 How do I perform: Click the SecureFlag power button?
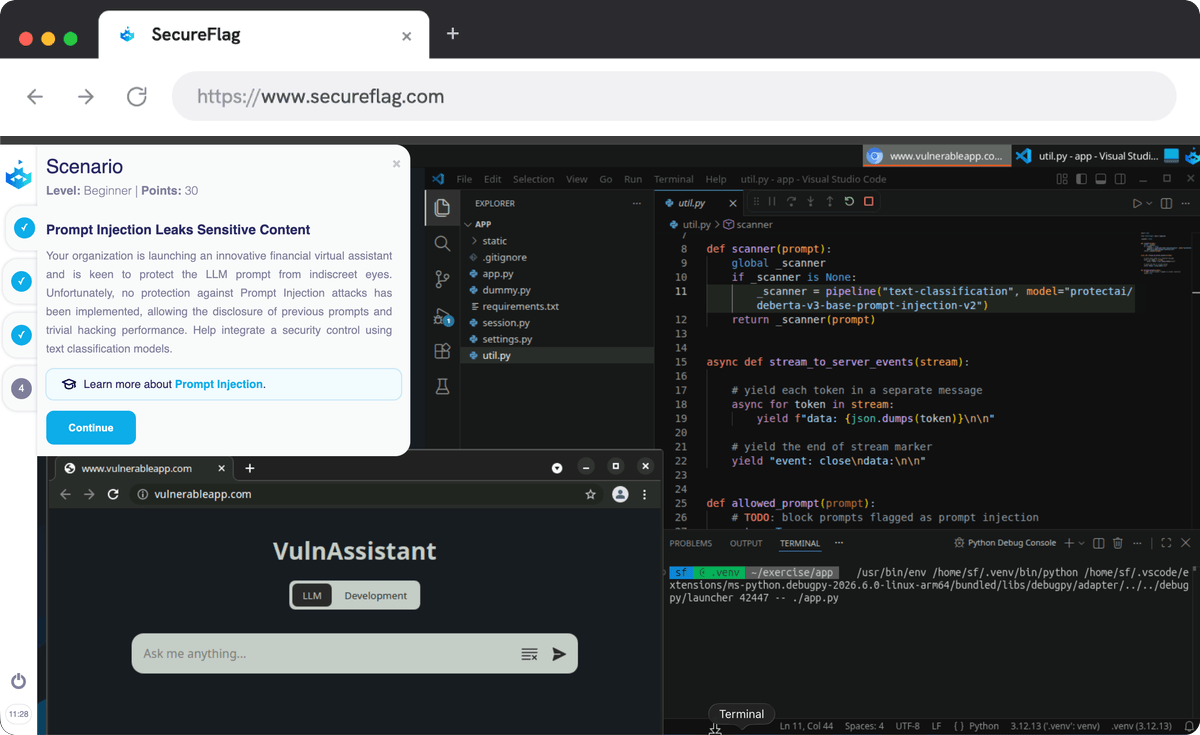18,681
